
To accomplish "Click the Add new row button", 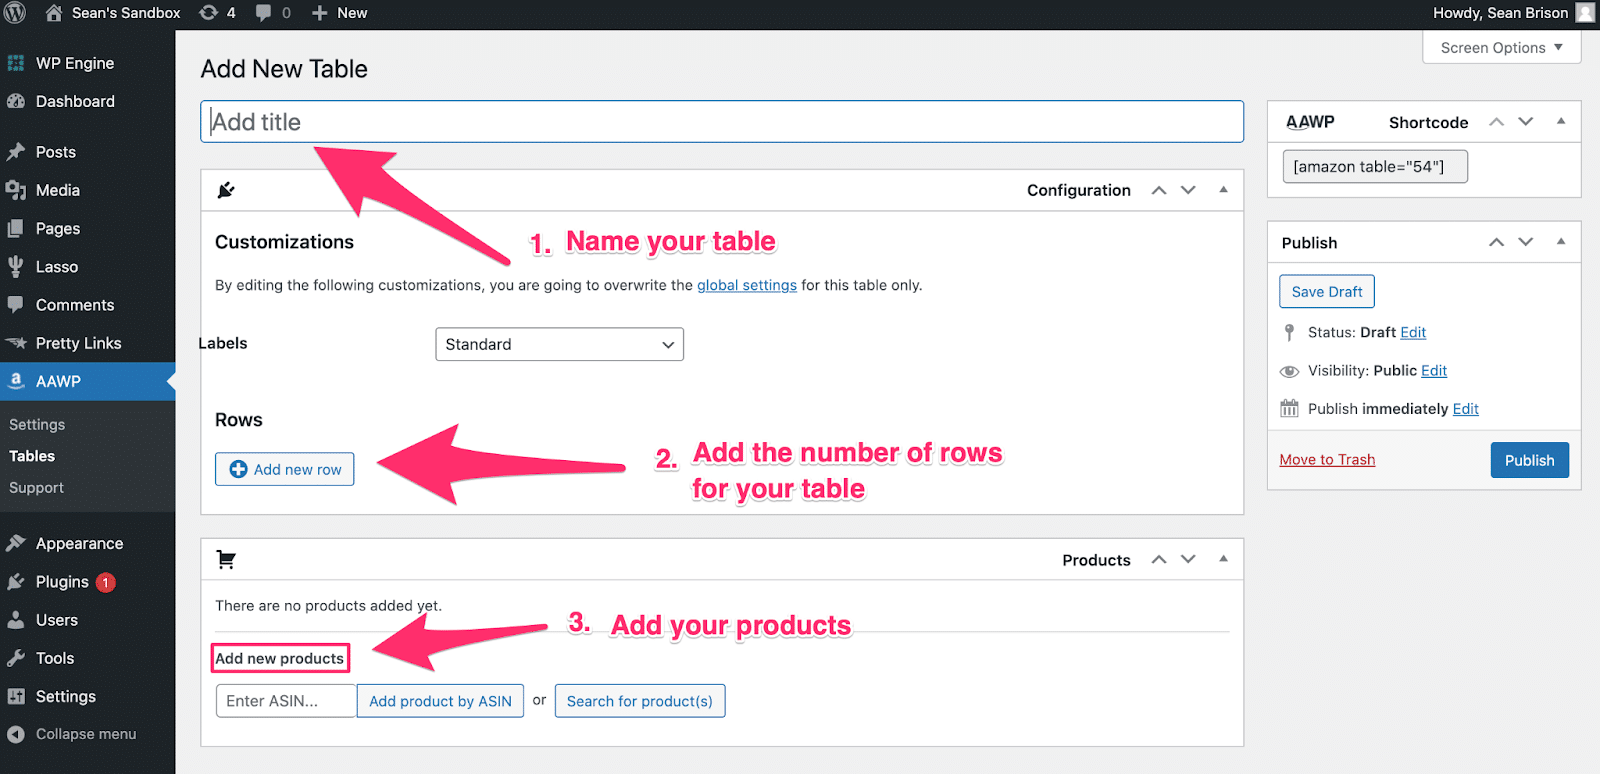I will click(285, 469).
